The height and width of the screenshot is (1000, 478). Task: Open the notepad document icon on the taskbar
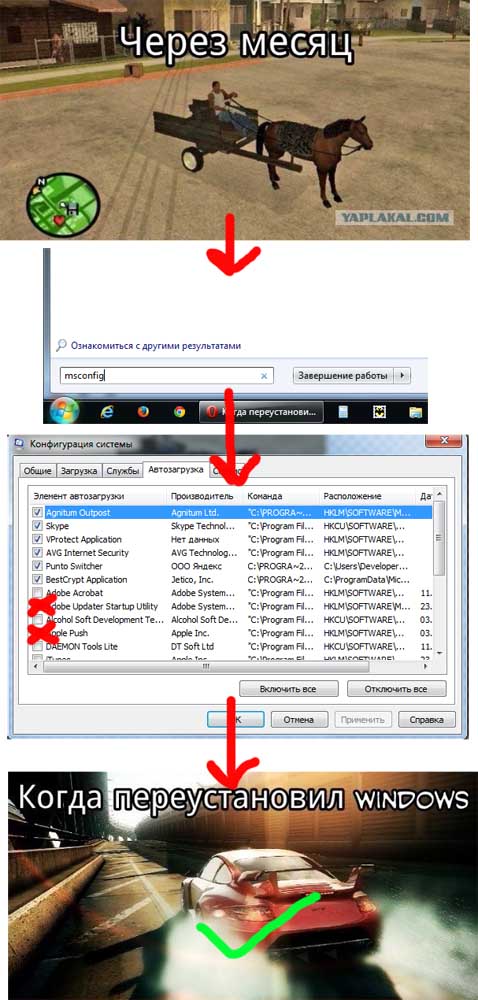(x=343, y=412)
